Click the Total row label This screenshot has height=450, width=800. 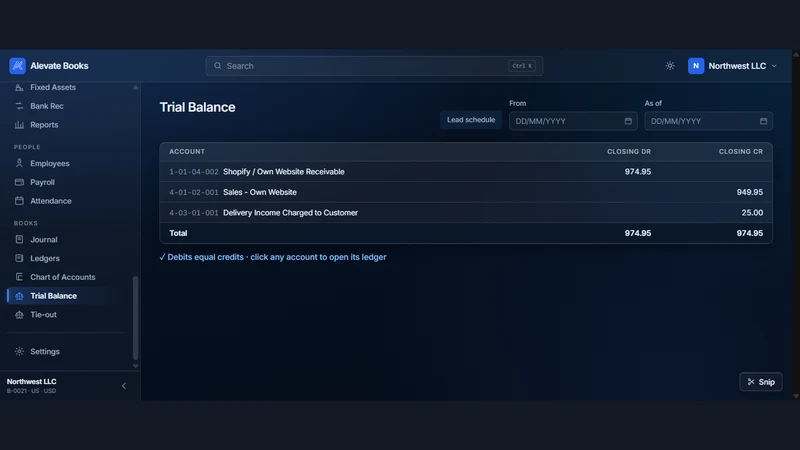(x=178, y=233)
